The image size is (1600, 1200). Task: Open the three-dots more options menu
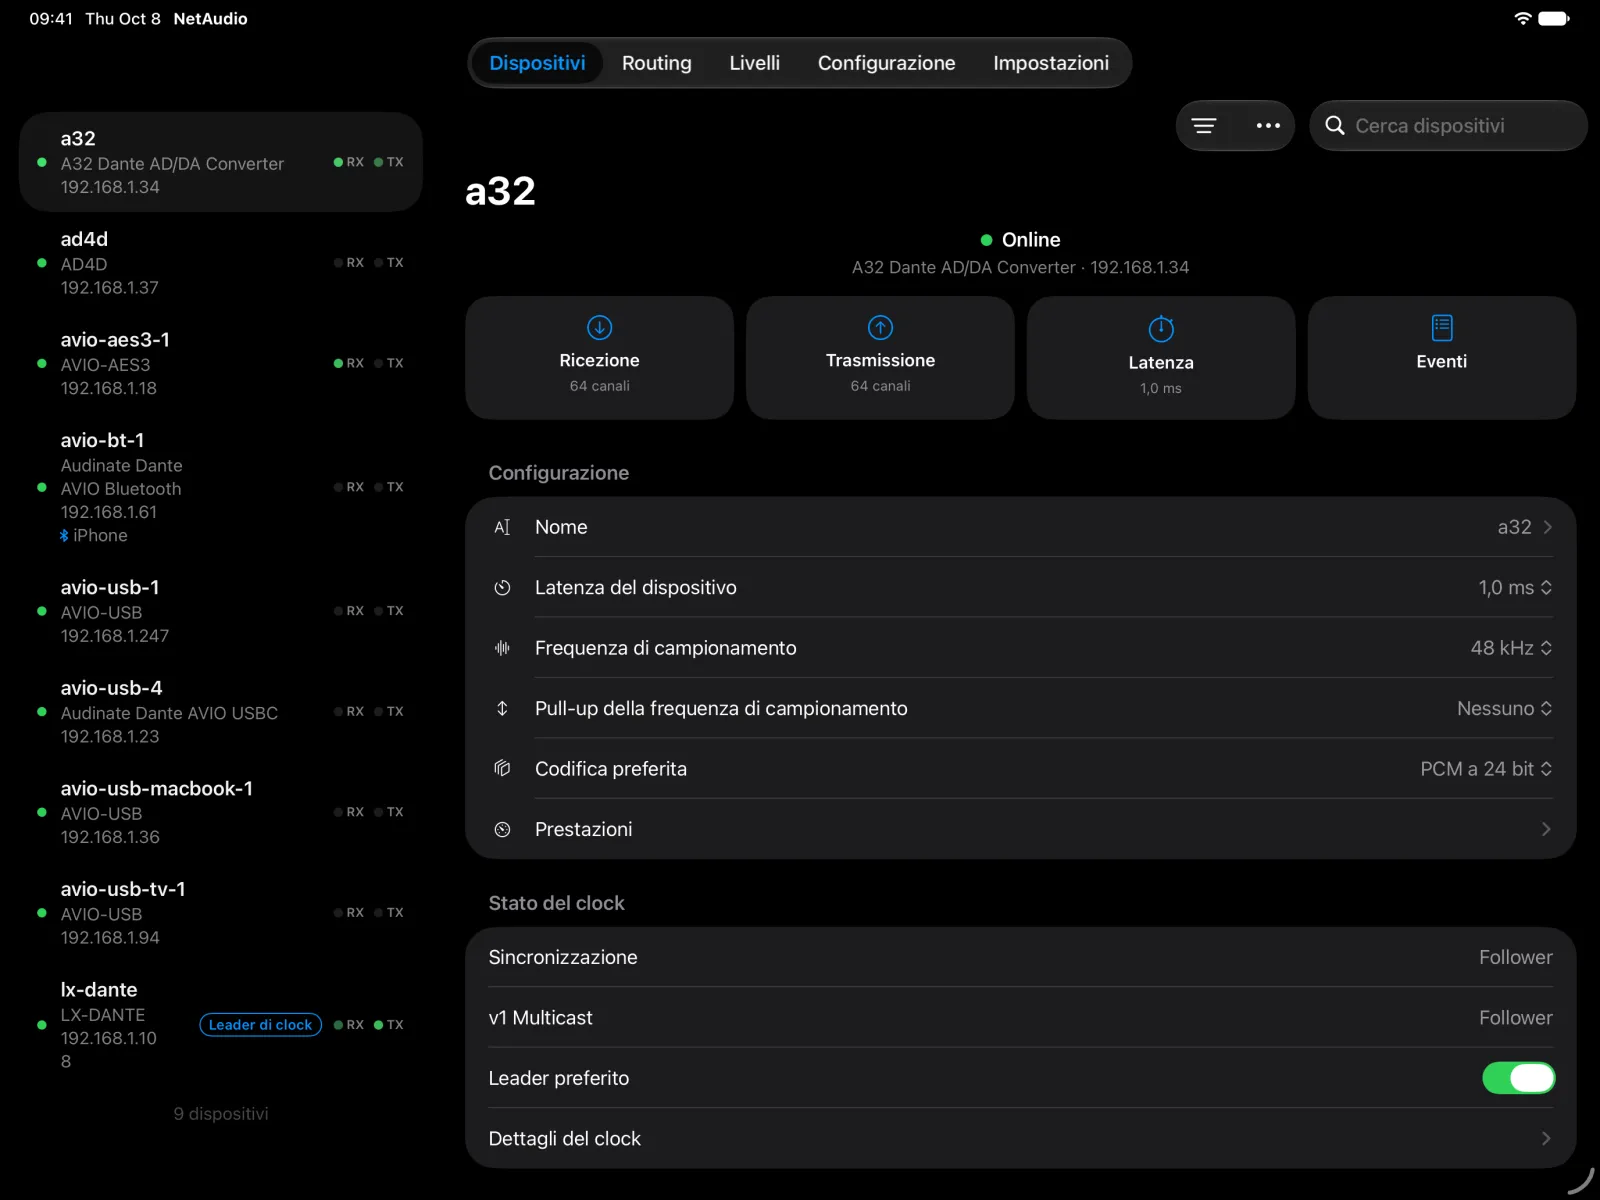1268,126
